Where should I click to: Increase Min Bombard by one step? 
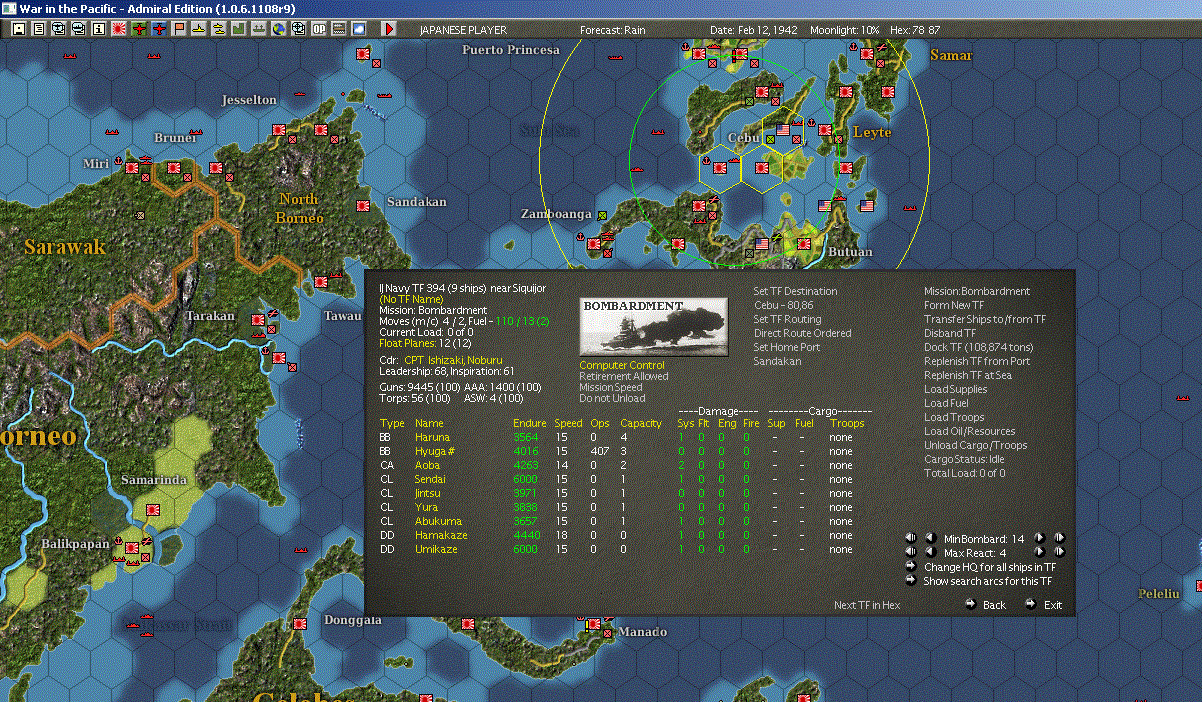(x=1040, y=538)
